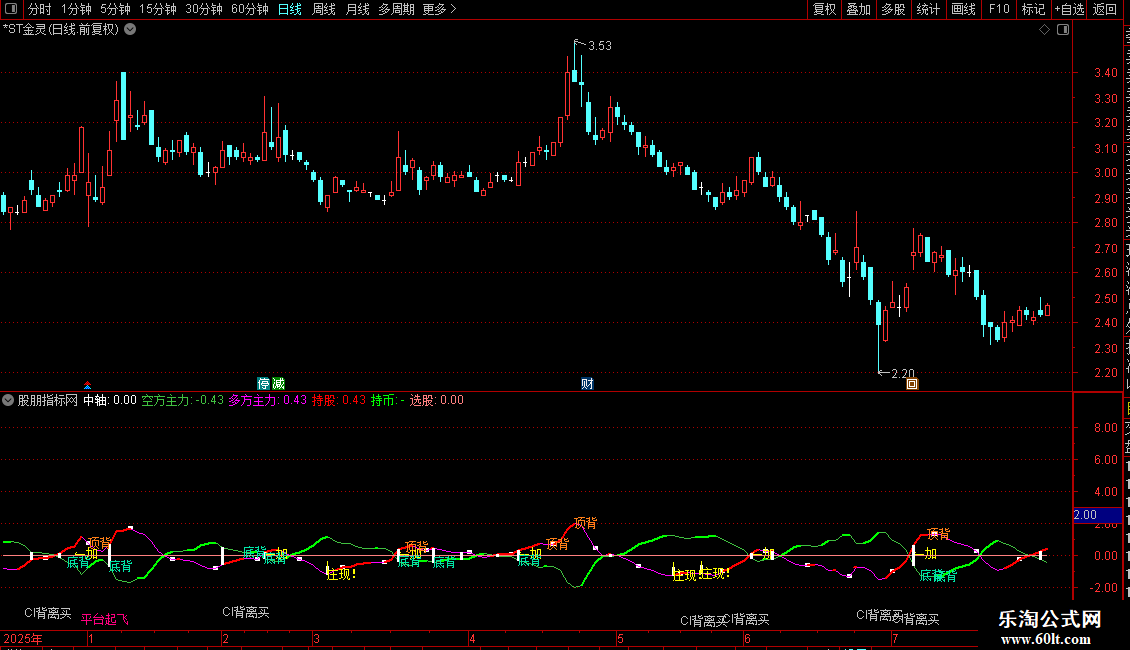This screenshot has width=1130, height=650.
Task: Open the 多周期 multi-period view
Action: tap(396, 9)
